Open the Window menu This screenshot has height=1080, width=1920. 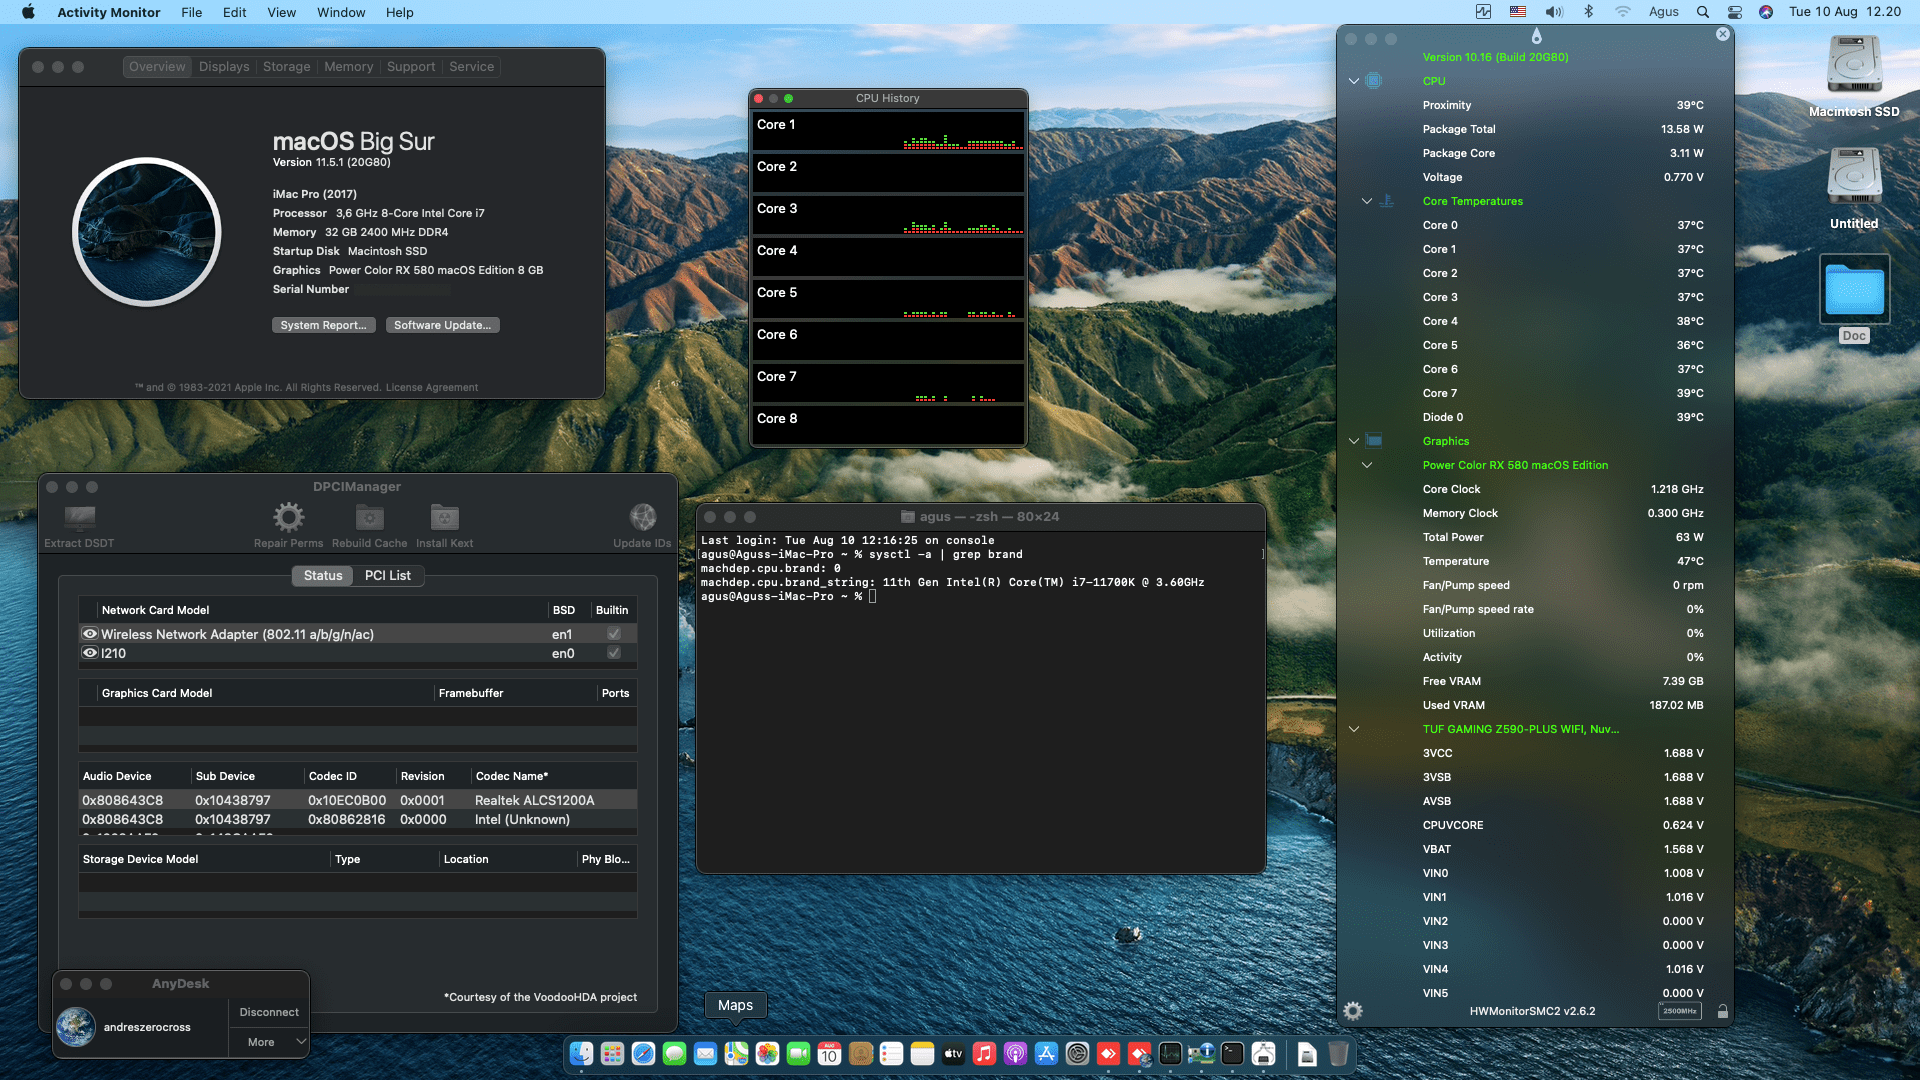341,12
